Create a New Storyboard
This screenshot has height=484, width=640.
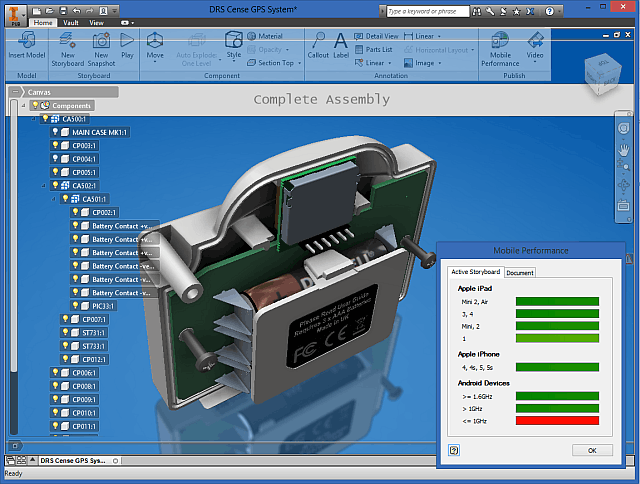coord(67,49)
